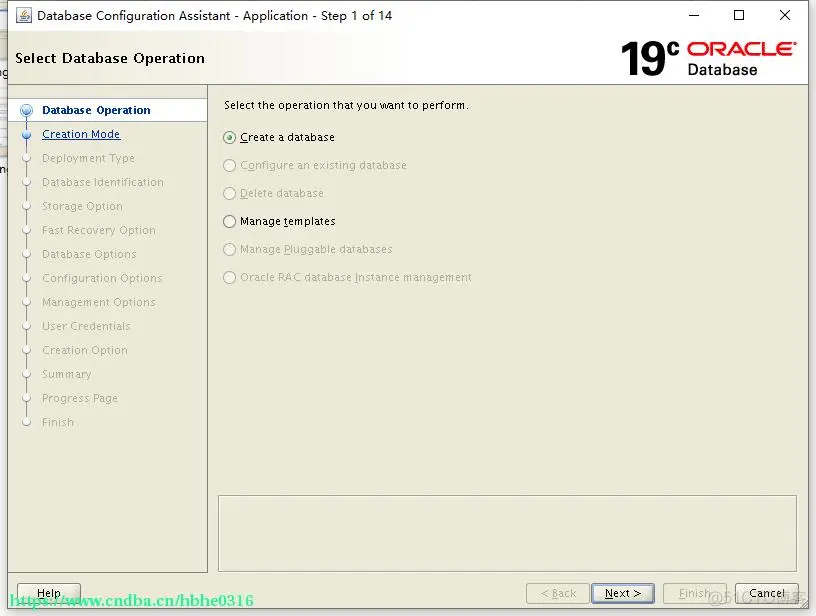Click the Java window icon in title bar
The width and height of the screenshot is (816, 616).
click(x=23, y=16)
